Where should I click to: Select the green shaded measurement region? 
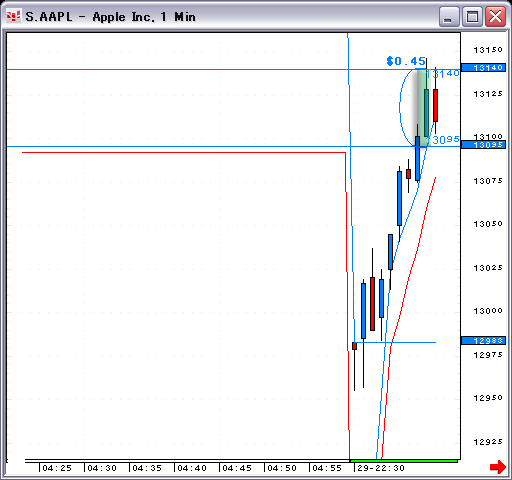coord(423,108)
